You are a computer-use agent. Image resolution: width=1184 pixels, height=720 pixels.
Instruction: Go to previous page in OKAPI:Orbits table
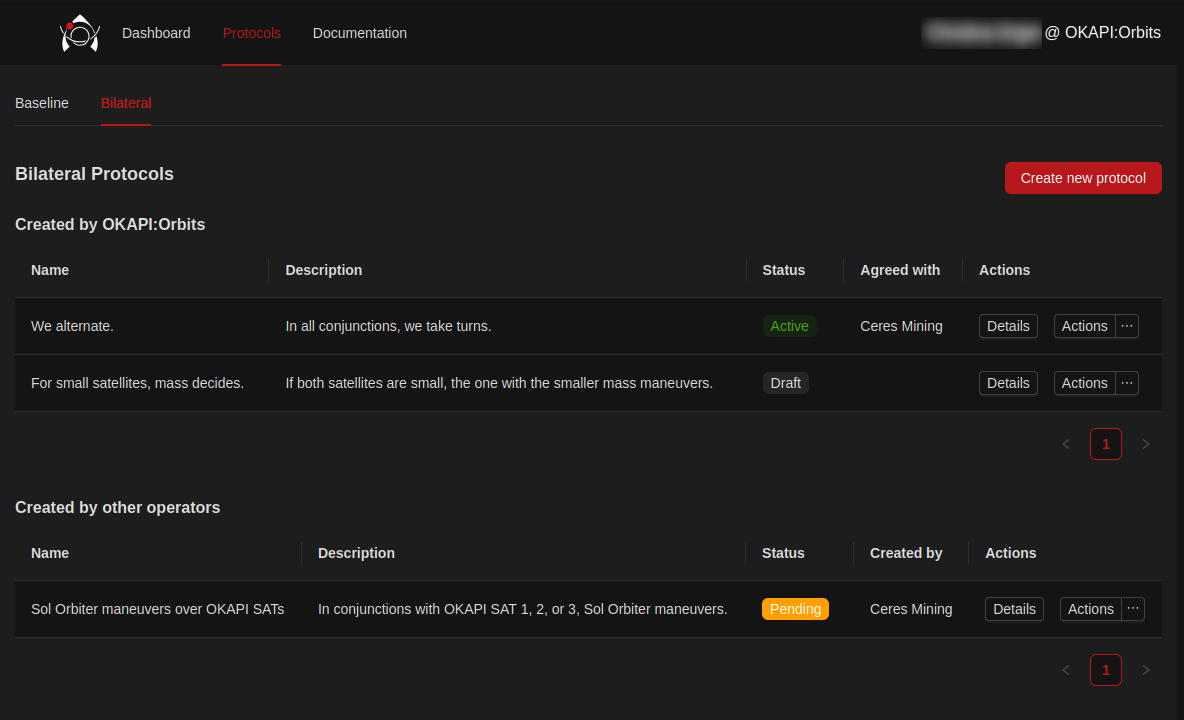pyautogui.click(x=1066, y=445)
